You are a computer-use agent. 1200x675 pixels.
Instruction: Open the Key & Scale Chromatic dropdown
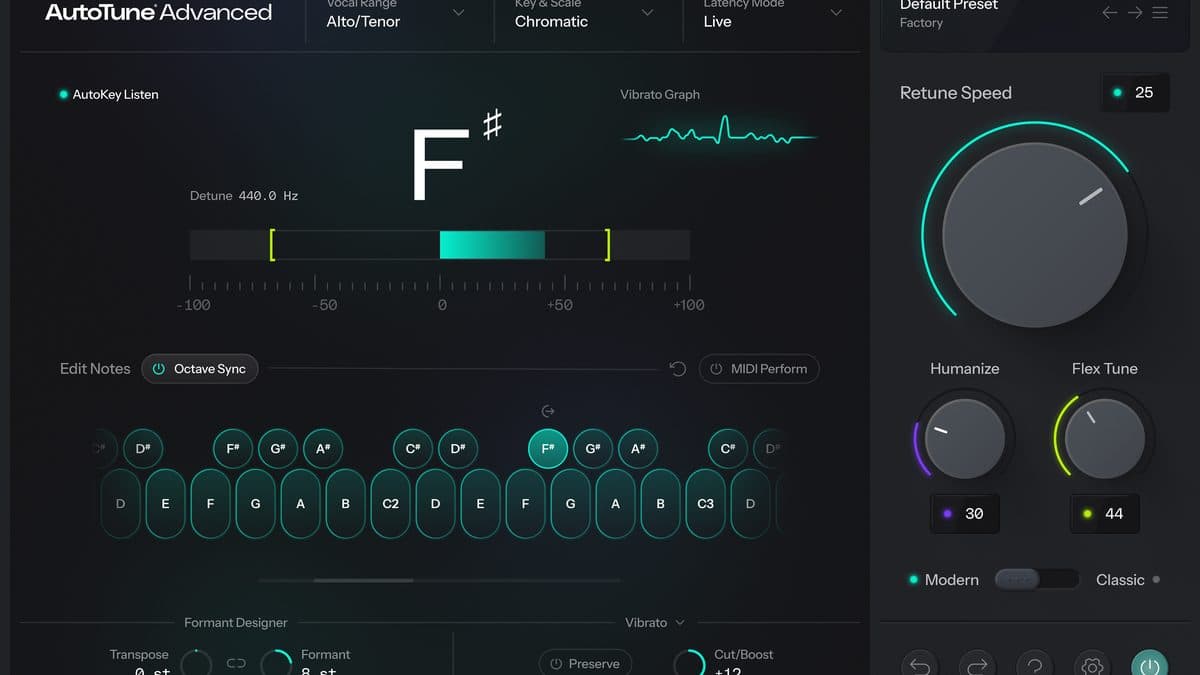coord(585,14)
